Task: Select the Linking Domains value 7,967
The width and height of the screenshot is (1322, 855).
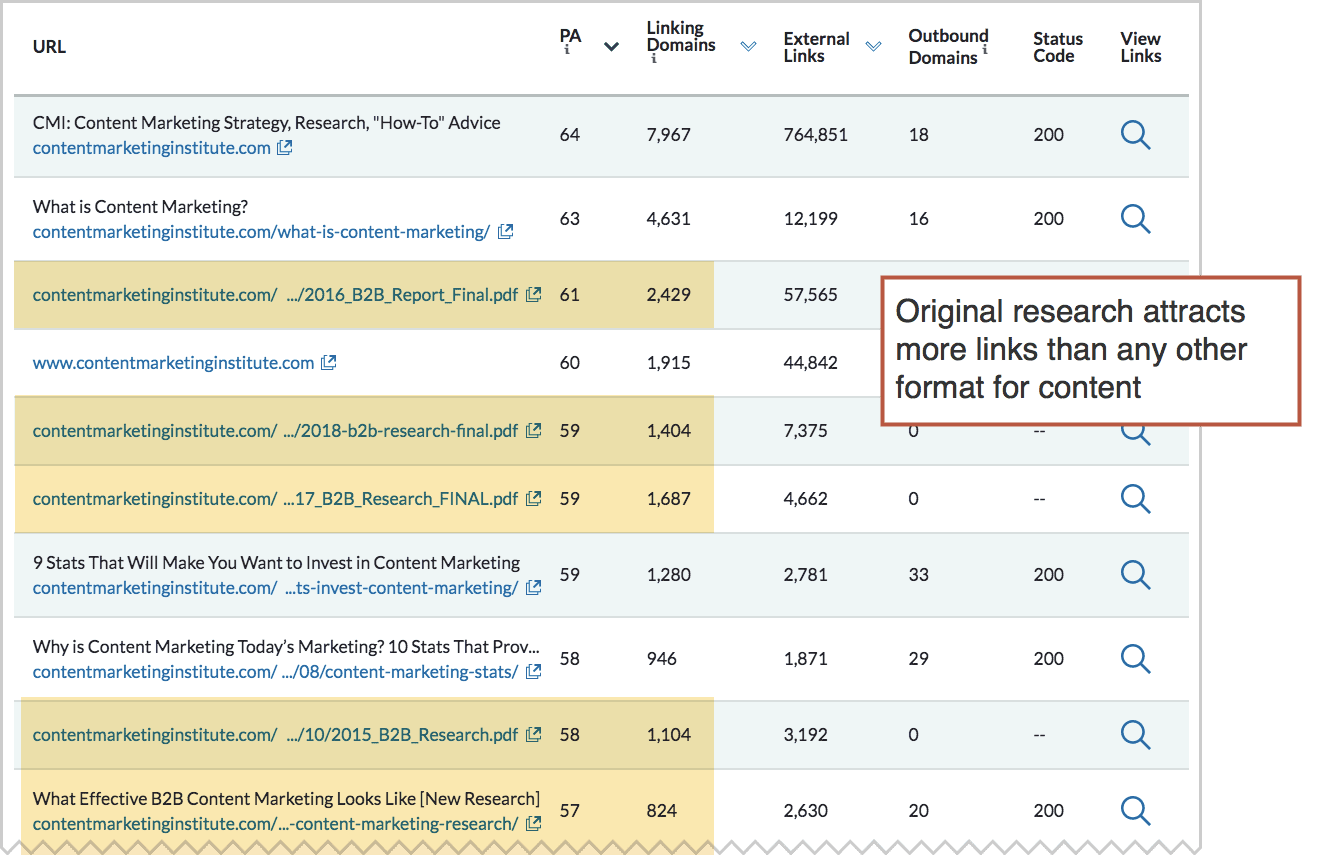Action: 669,135
